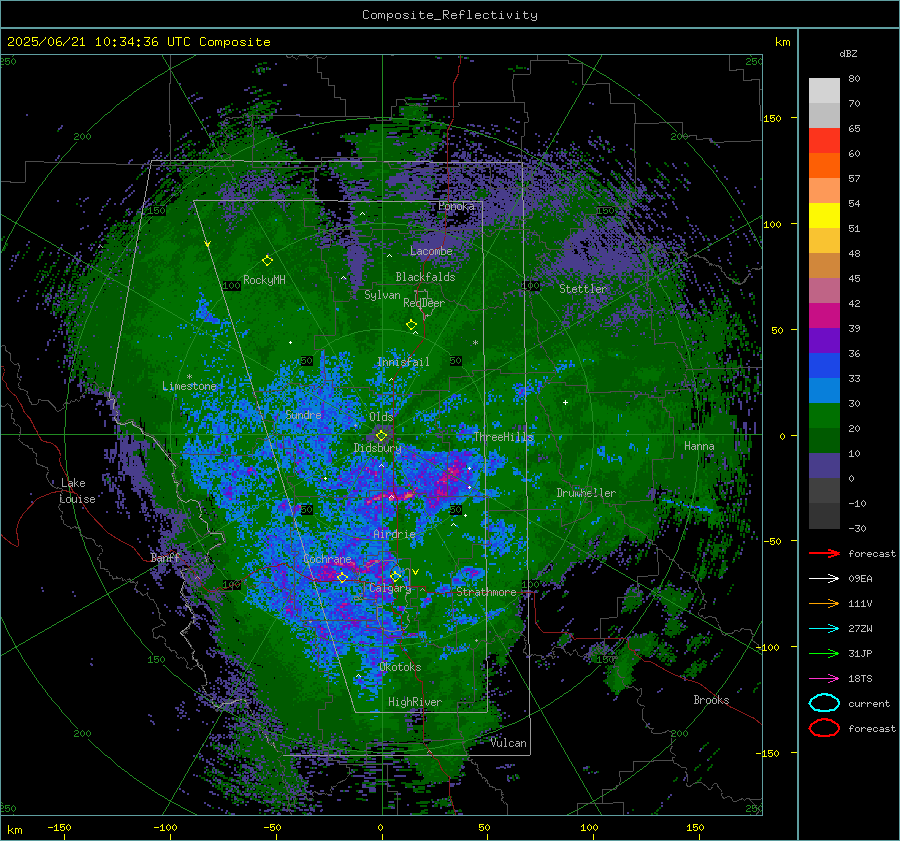900x841 pixels.
Task: Pick the blue swatch between 36 and 33
Action: pos(824,366)
